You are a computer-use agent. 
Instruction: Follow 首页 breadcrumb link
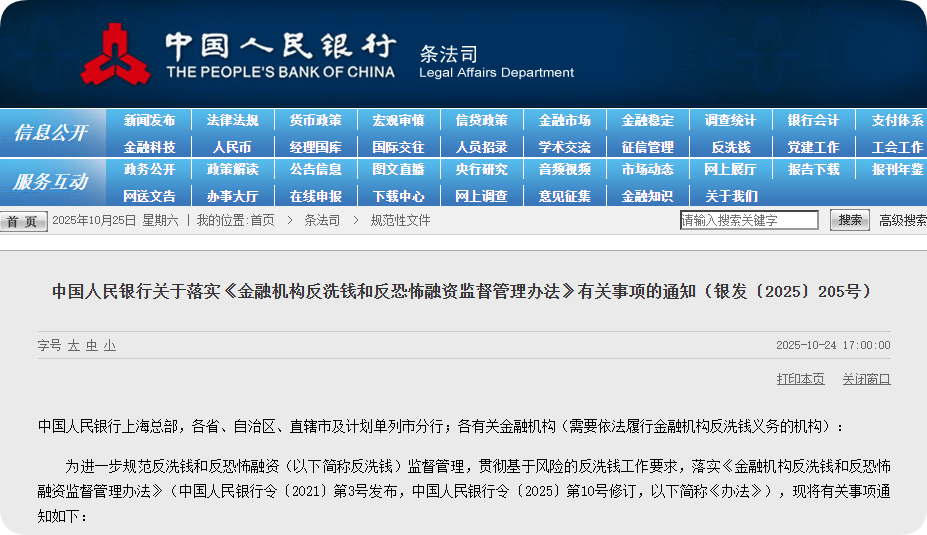point(262,221)
